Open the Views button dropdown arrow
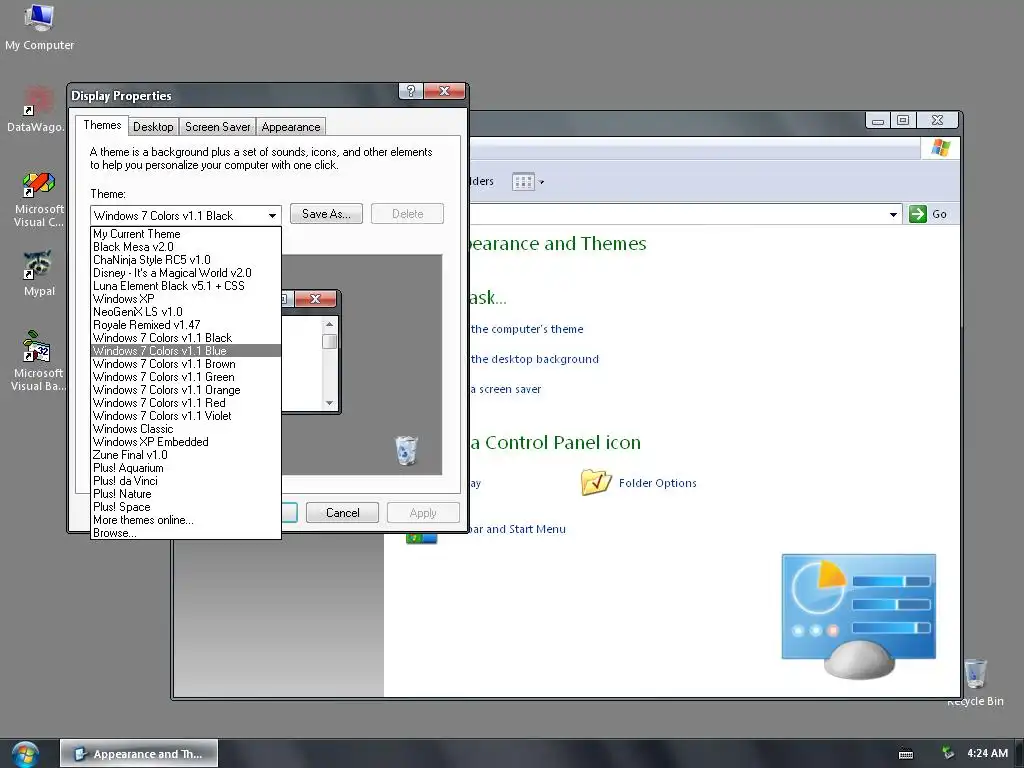Screen dimensions: 1024x768 [541, 182]
